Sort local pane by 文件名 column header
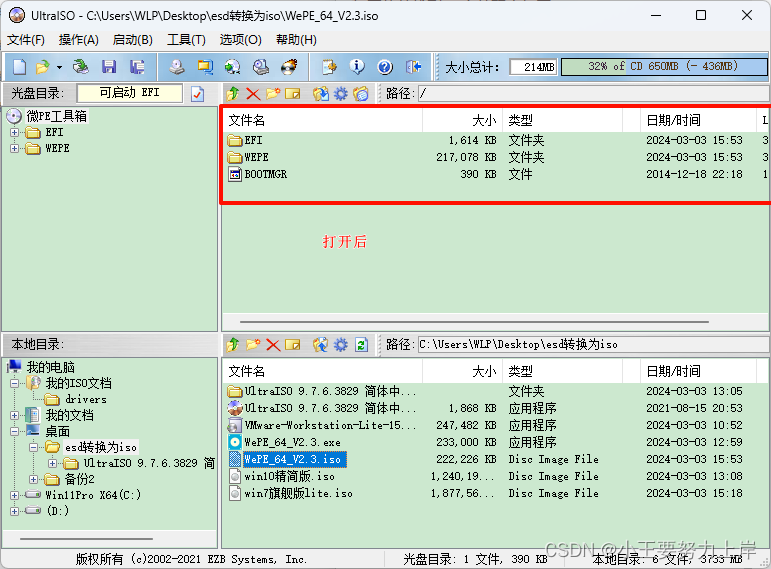 (x=323, y=371)
